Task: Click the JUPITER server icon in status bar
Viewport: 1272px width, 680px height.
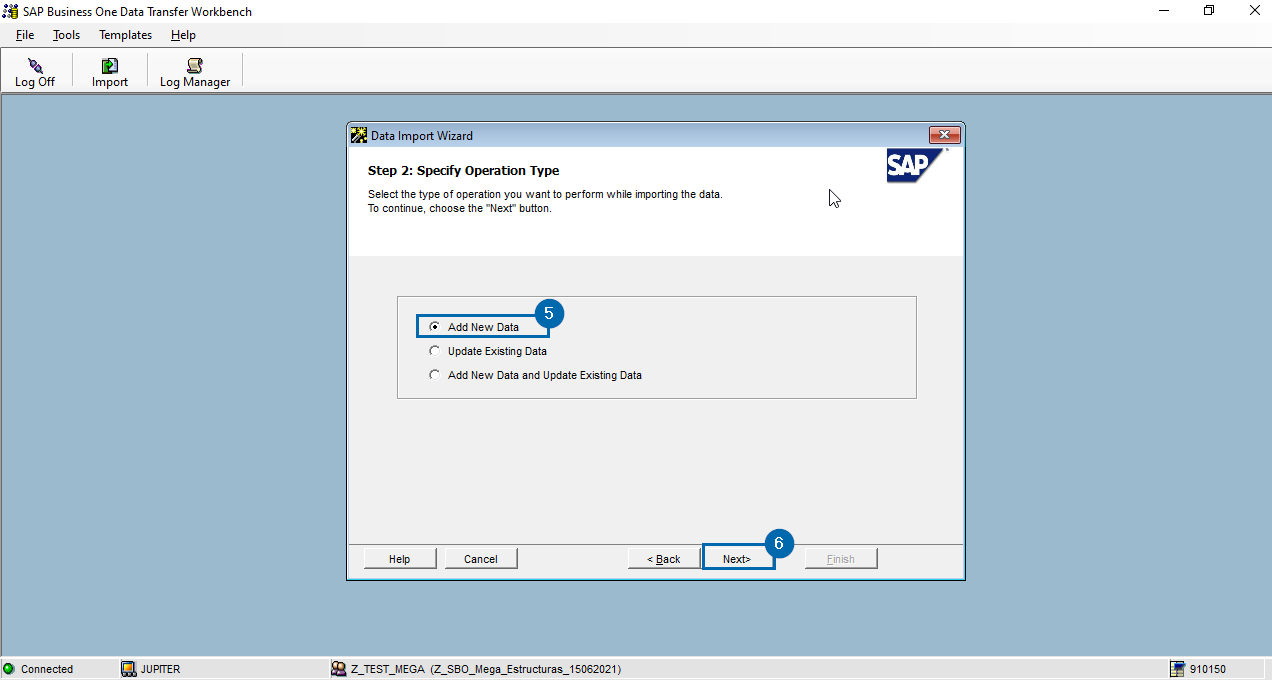Action: coord(128,669)
